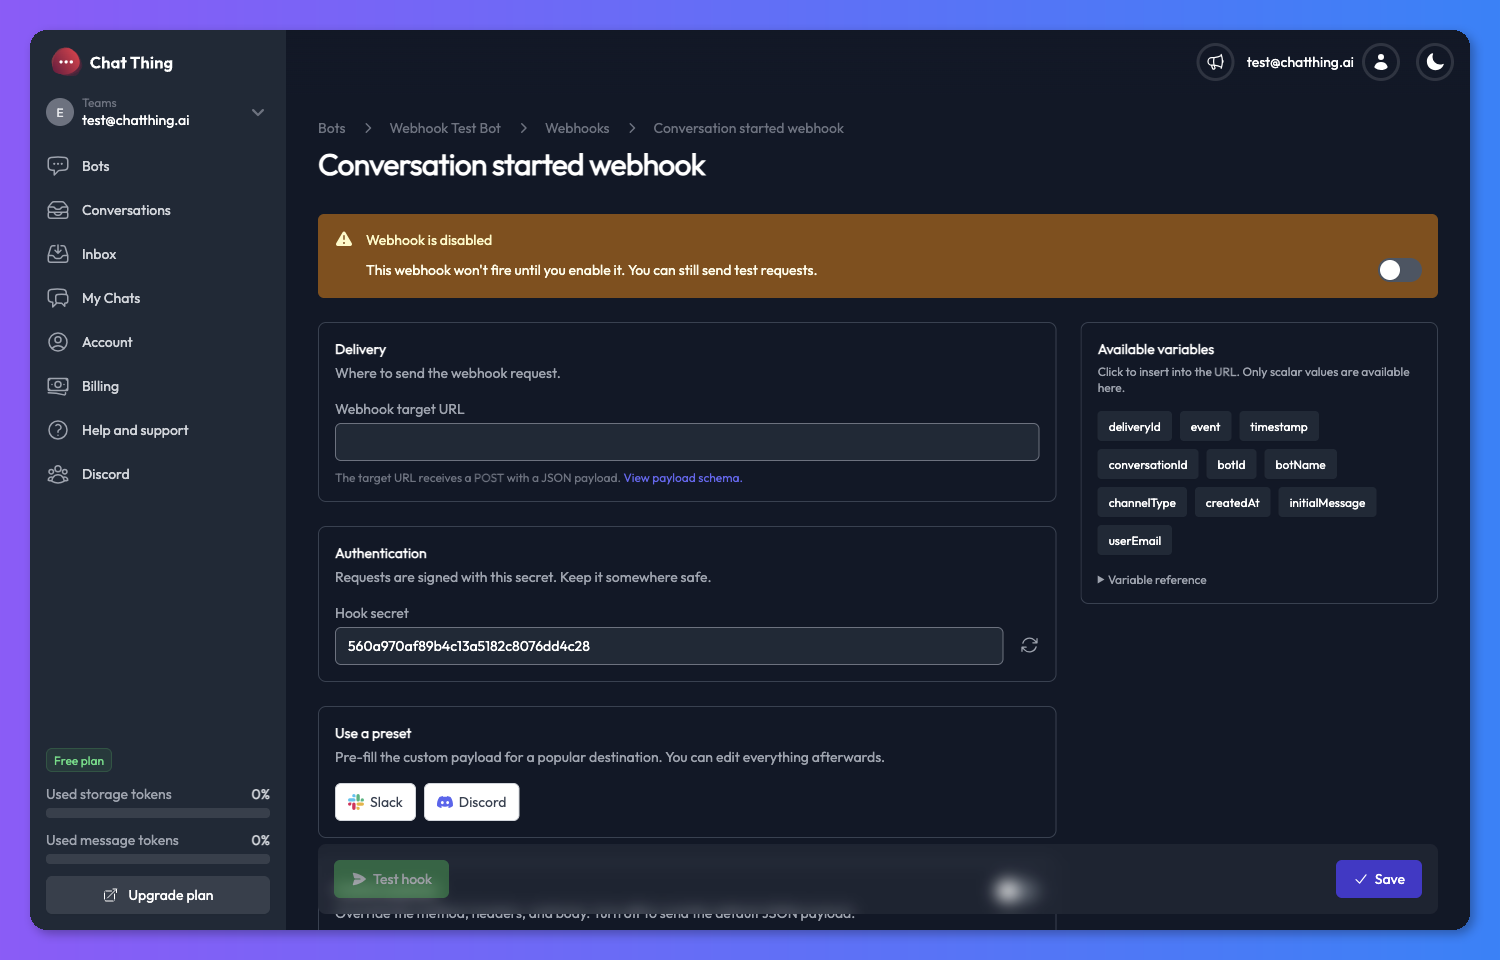
Task: Click the warning triangle icon in banner
Action: (x=344, y=239)
